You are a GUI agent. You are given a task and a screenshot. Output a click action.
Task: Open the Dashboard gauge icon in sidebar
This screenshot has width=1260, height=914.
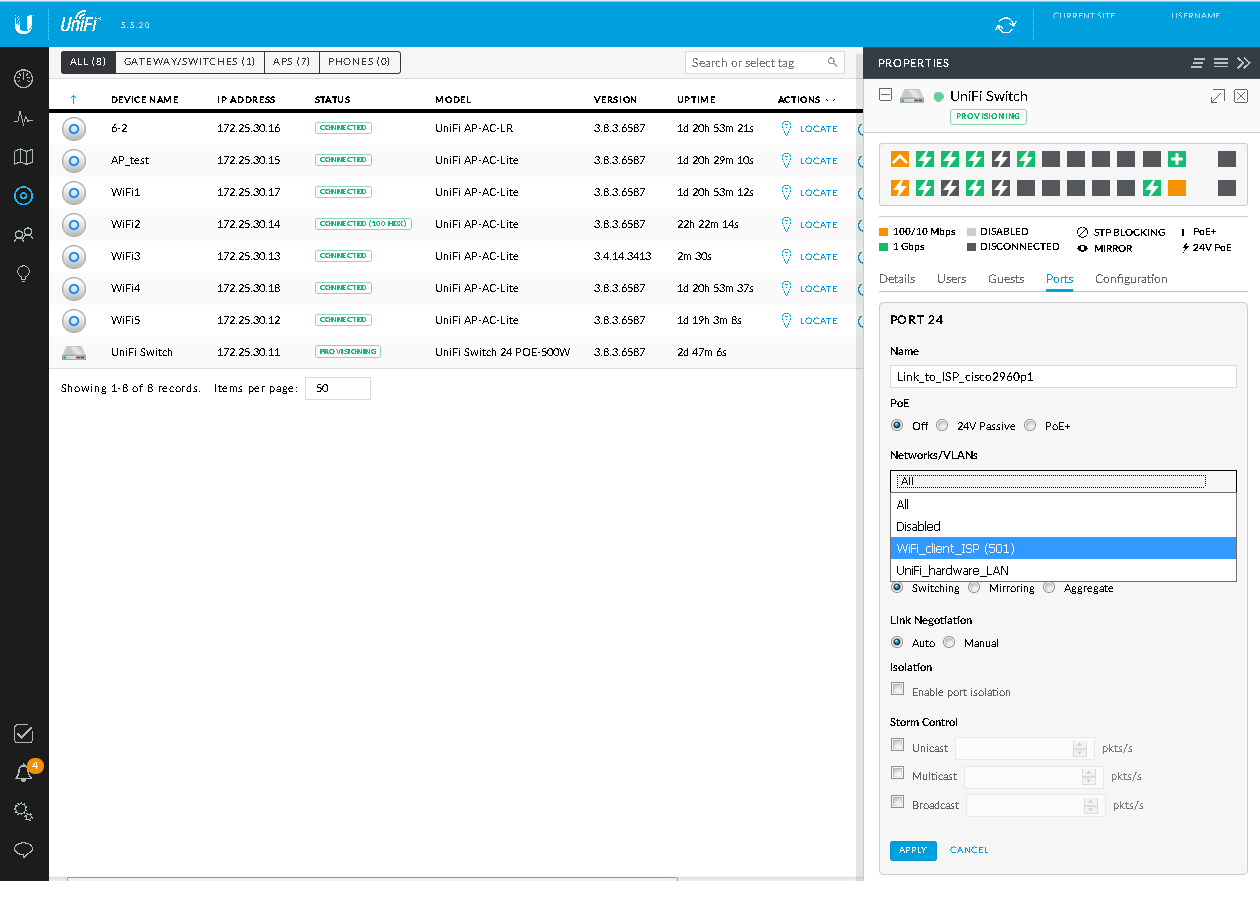(x=24, y=79)
